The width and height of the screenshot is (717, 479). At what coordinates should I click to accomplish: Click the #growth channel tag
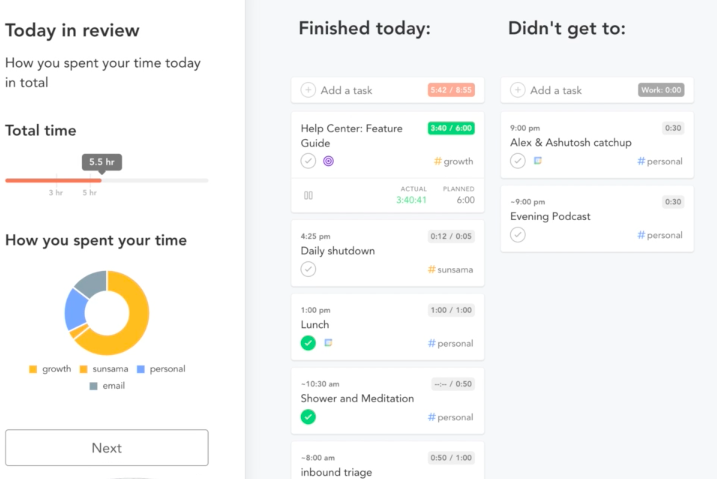tap(453, 161)
